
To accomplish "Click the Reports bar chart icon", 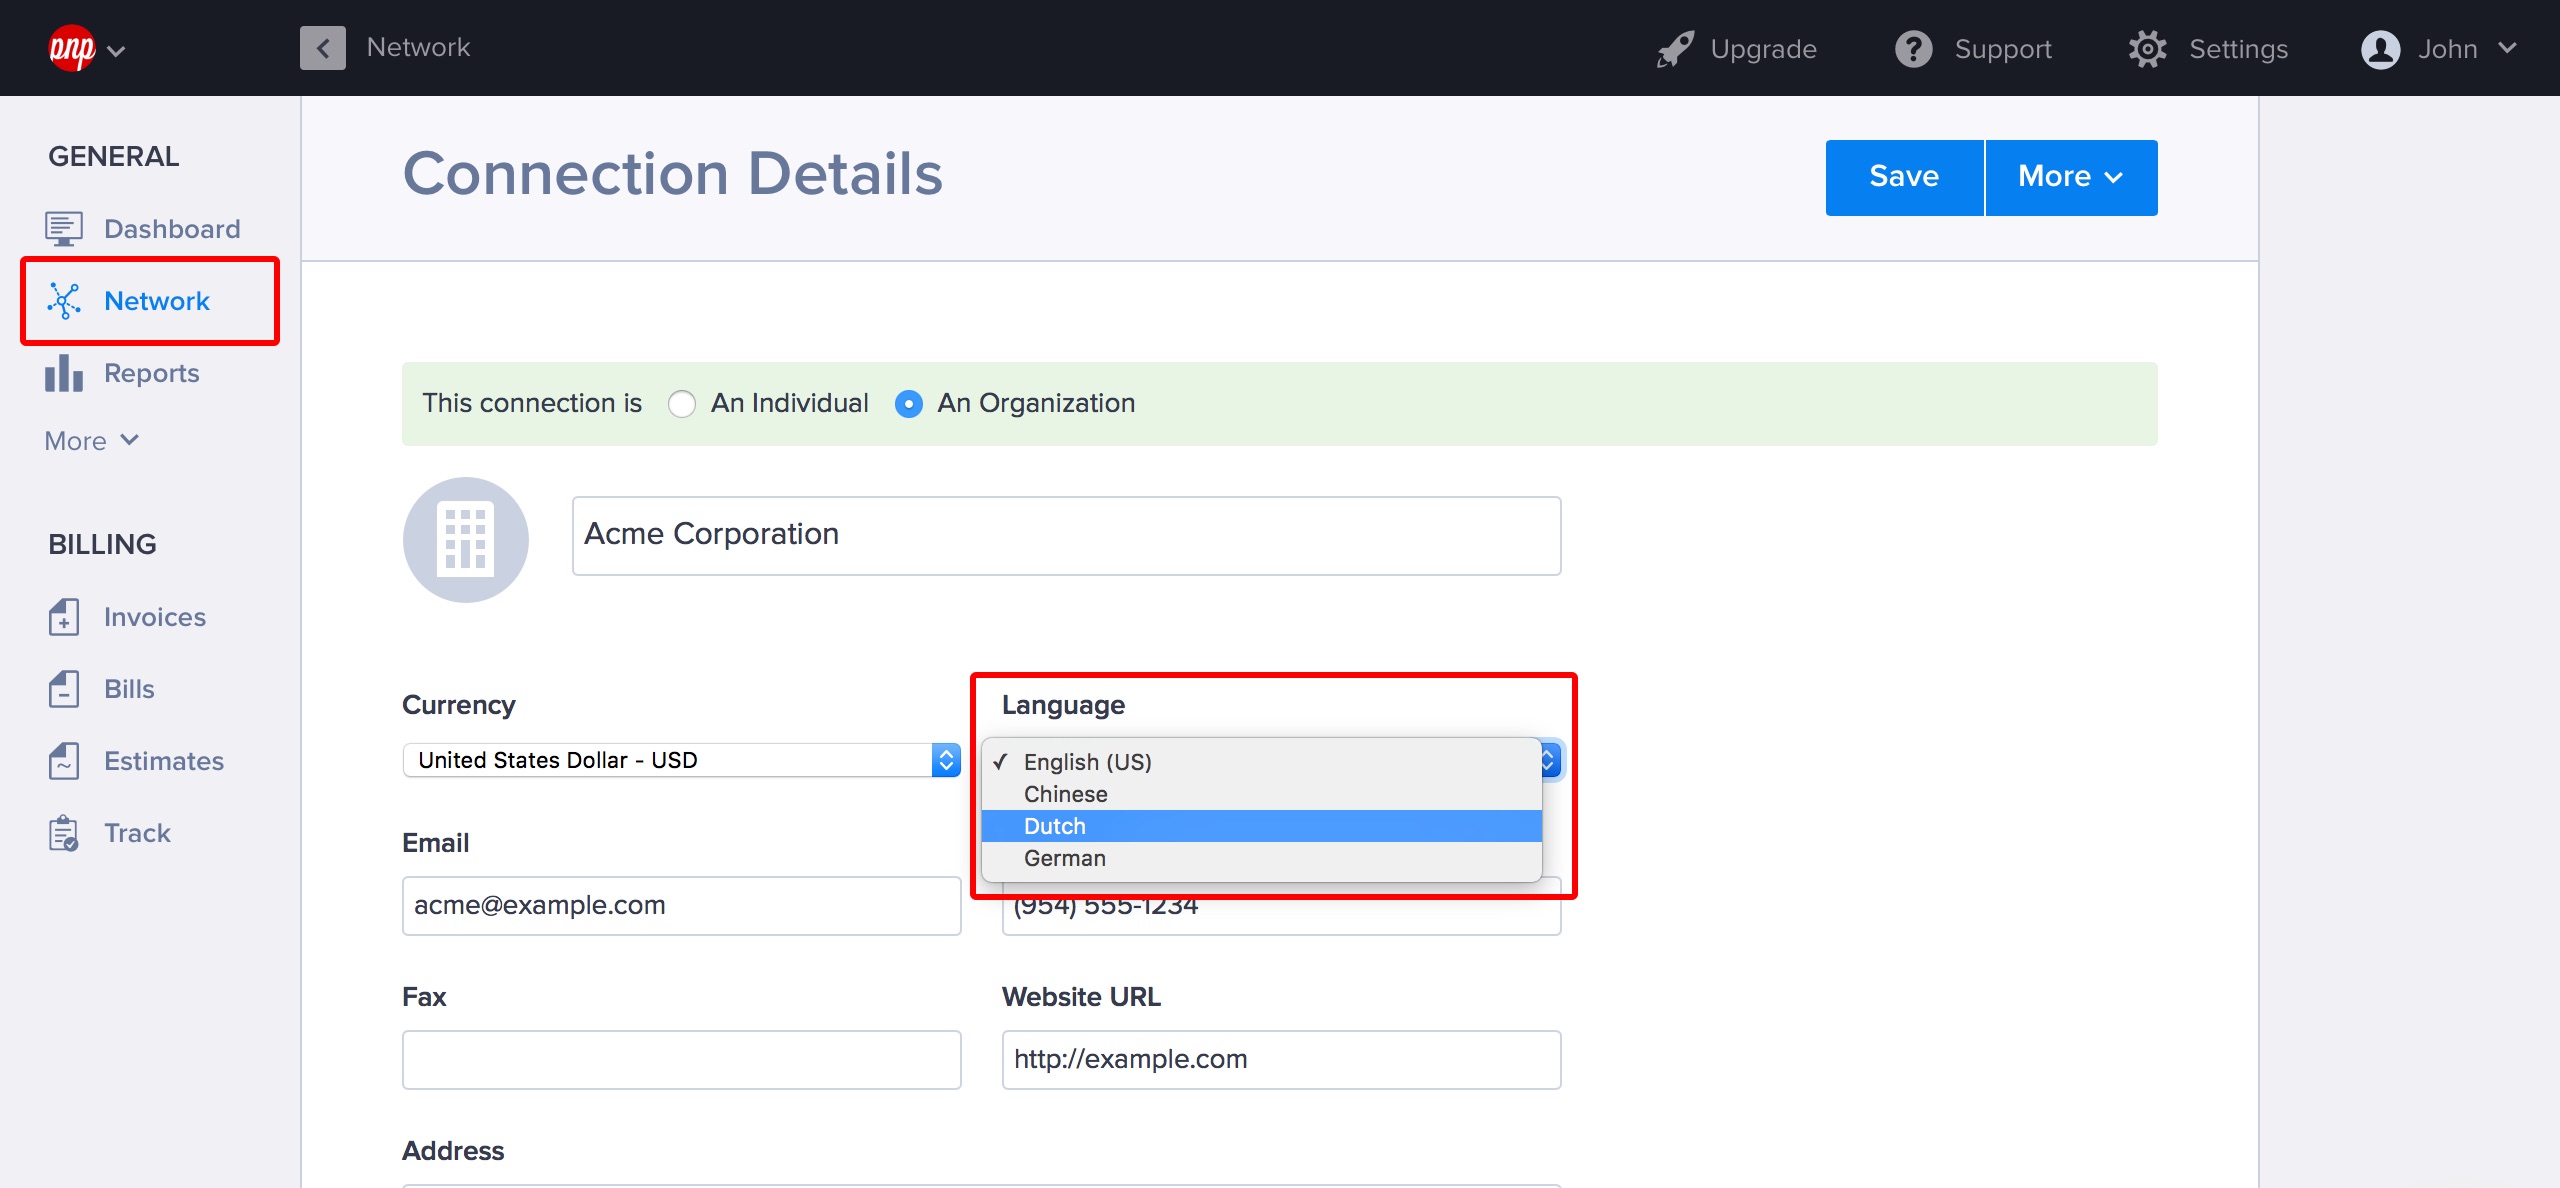I will pos(63,373).
